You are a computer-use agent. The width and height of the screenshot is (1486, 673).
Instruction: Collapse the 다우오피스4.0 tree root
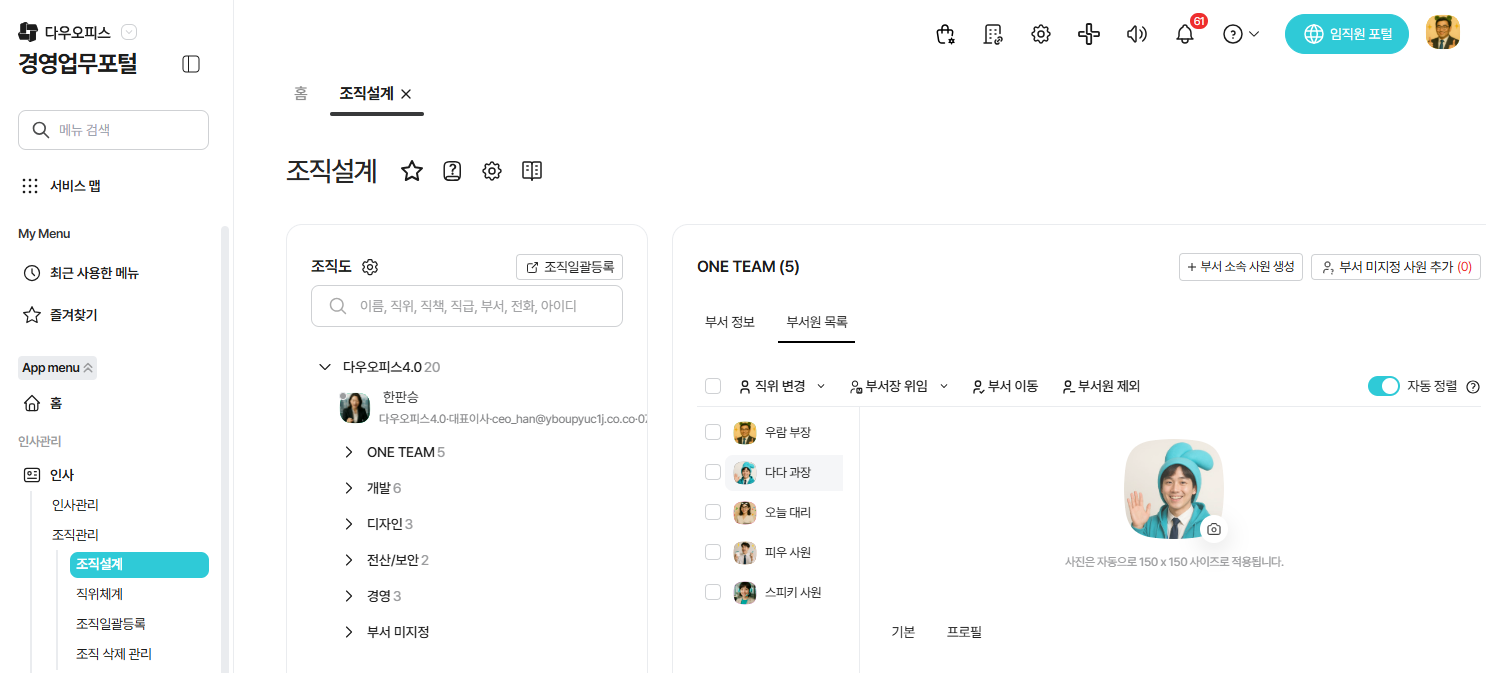324,367
